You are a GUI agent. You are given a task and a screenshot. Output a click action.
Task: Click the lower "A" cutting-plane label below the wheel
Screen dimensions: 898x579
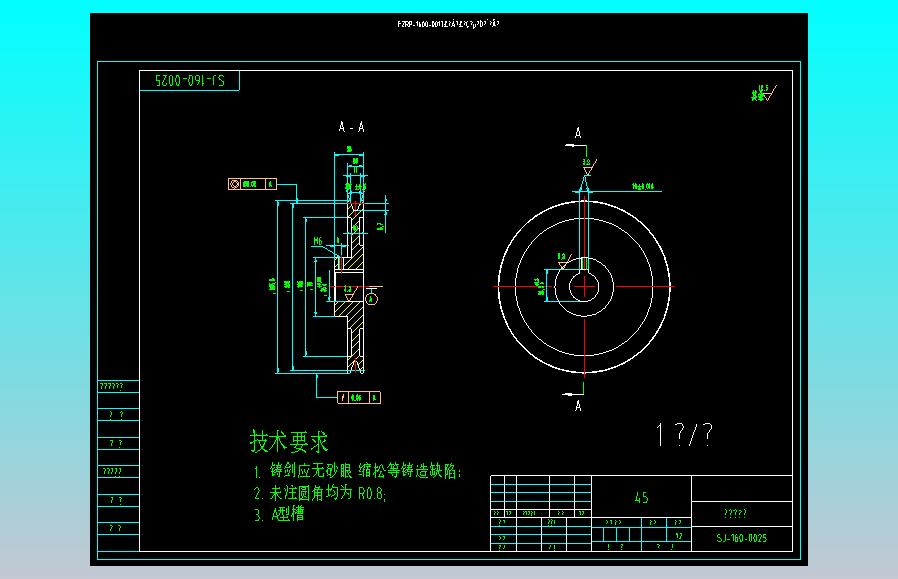coord(578,406)
